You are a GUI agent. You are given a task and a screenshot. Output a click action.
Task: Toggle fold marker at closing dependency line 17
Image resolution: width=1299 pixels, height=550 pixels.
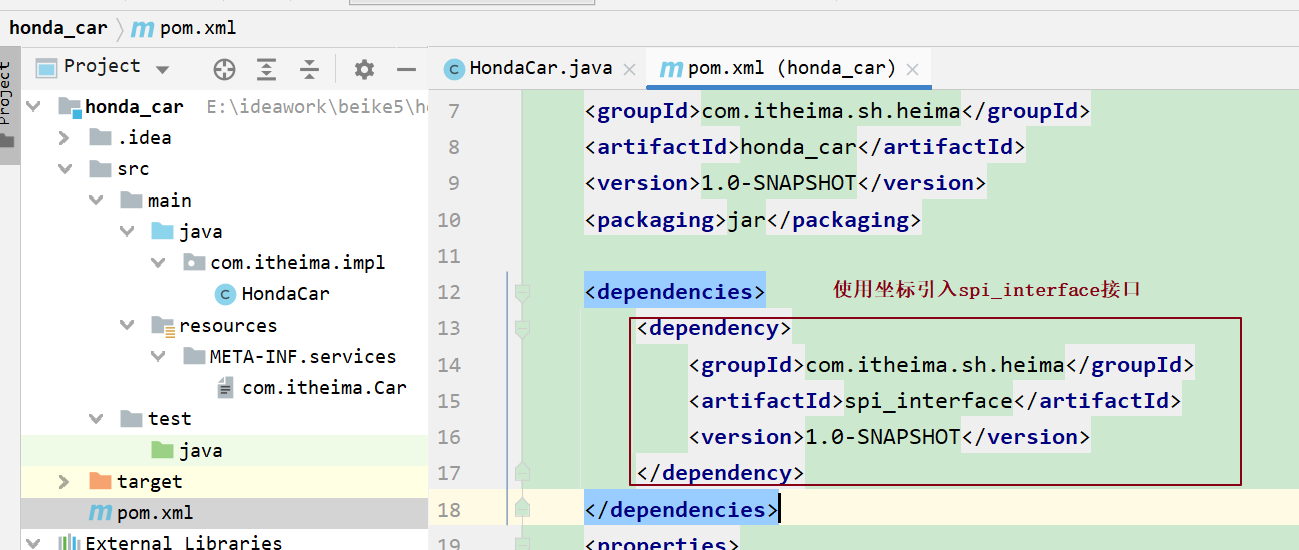click(x=521, y=472)
